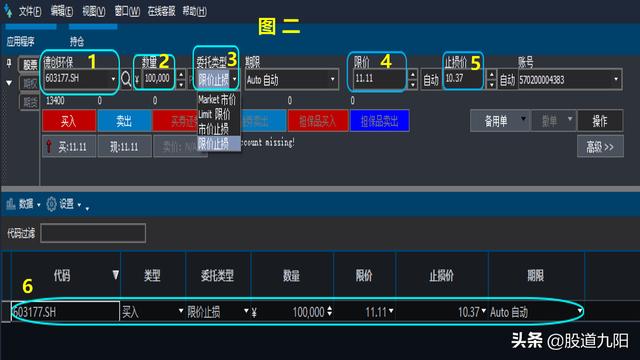This screenshot has width=640, height=360.
Task: Click the 数据 chart icon
Action: (x=11, y=203)
